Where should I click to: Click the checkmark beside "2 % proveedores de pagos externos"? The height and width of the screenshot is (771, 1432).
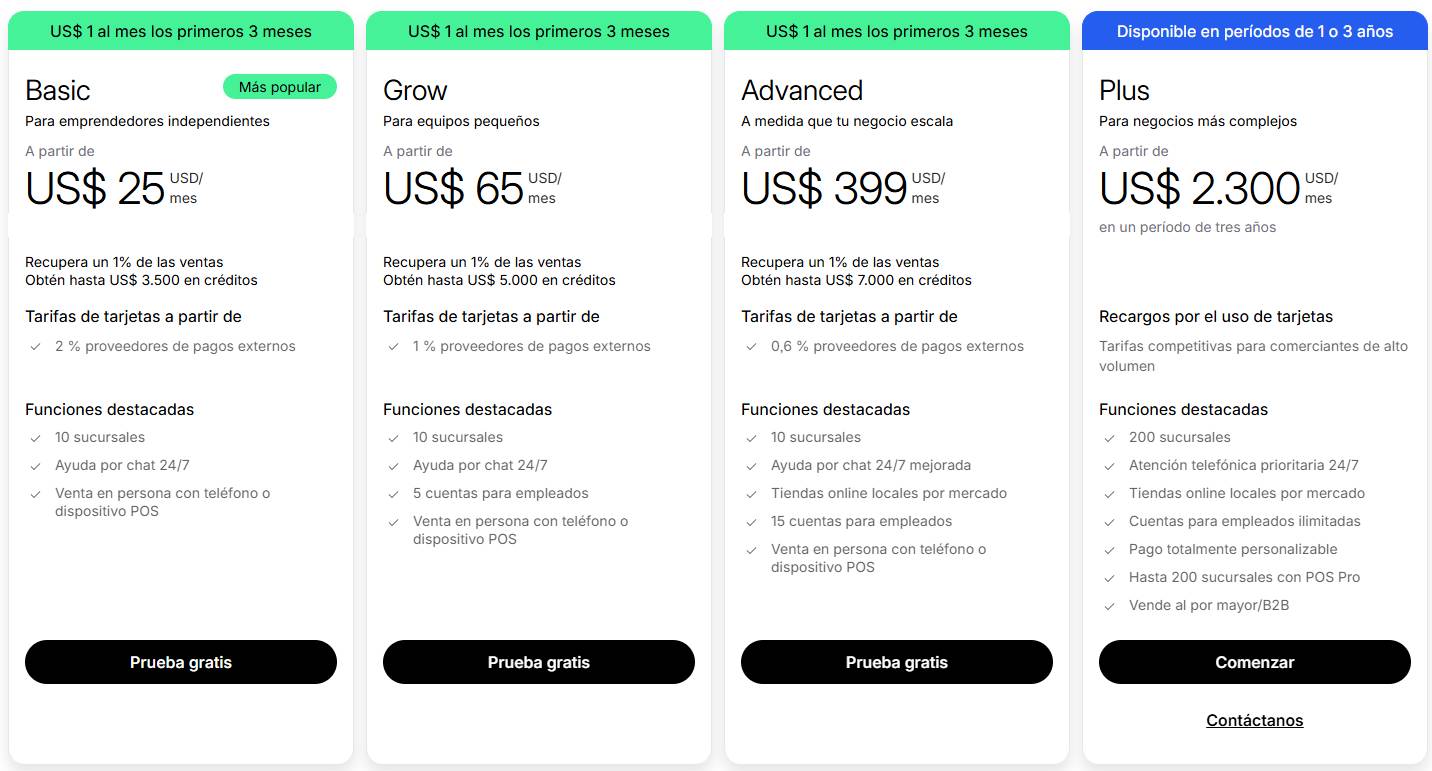pyautogui.click(x=35, y=346)
